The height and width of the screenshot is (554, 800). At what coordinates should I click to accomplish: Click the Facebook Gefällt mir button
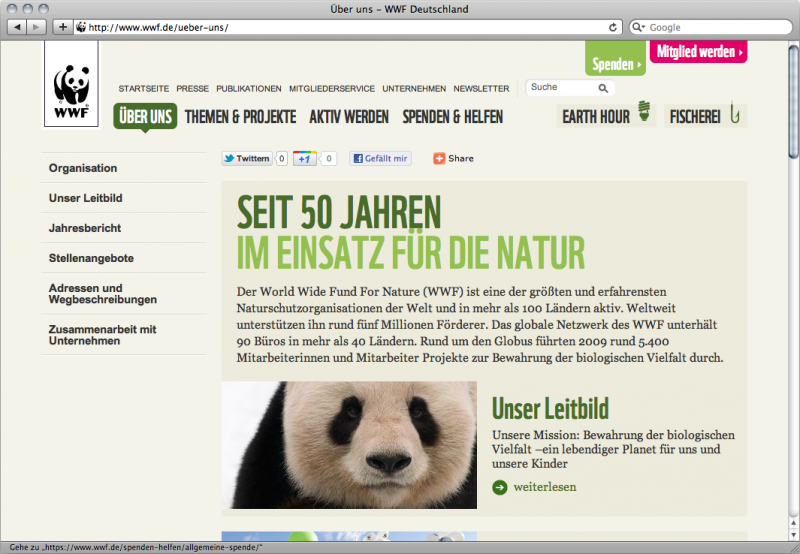[x=380, y=159]
